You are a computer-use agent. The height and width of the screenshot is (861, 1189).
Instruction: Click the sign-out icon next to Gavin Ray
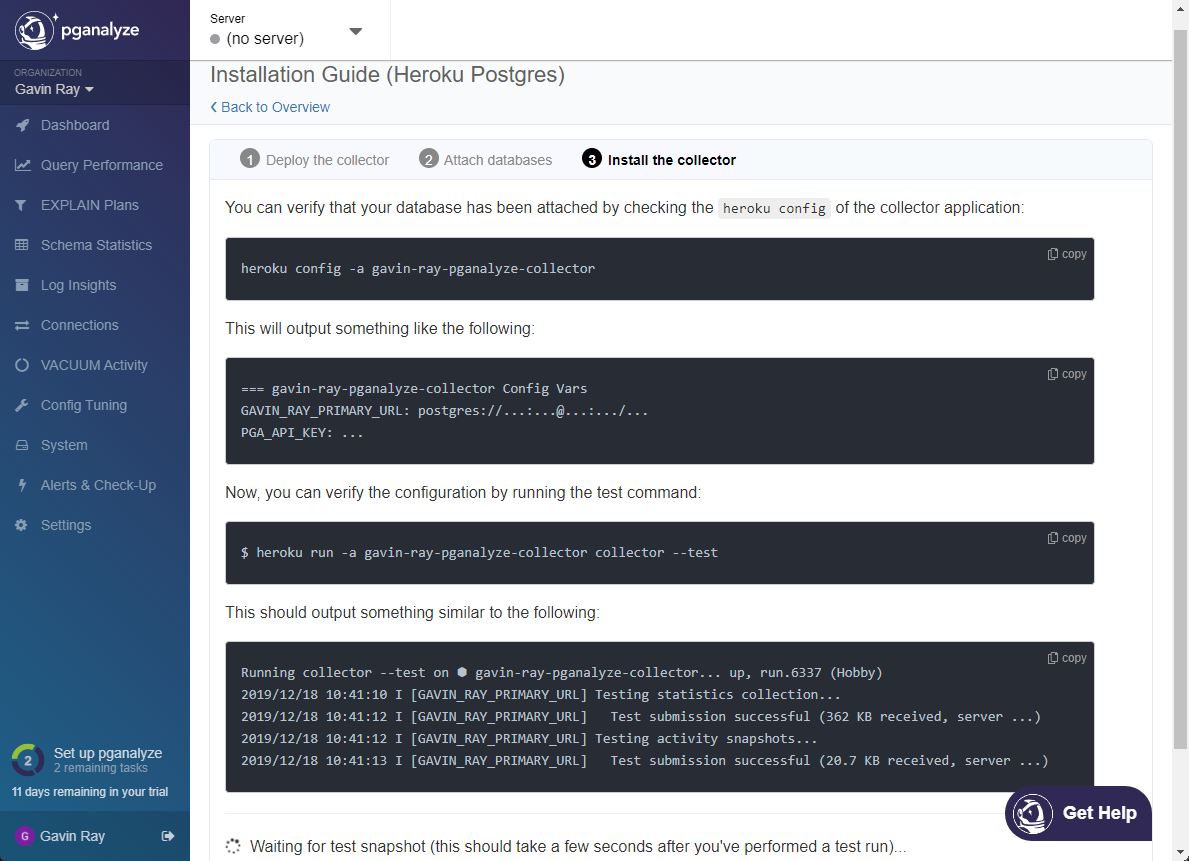(168, 836)
